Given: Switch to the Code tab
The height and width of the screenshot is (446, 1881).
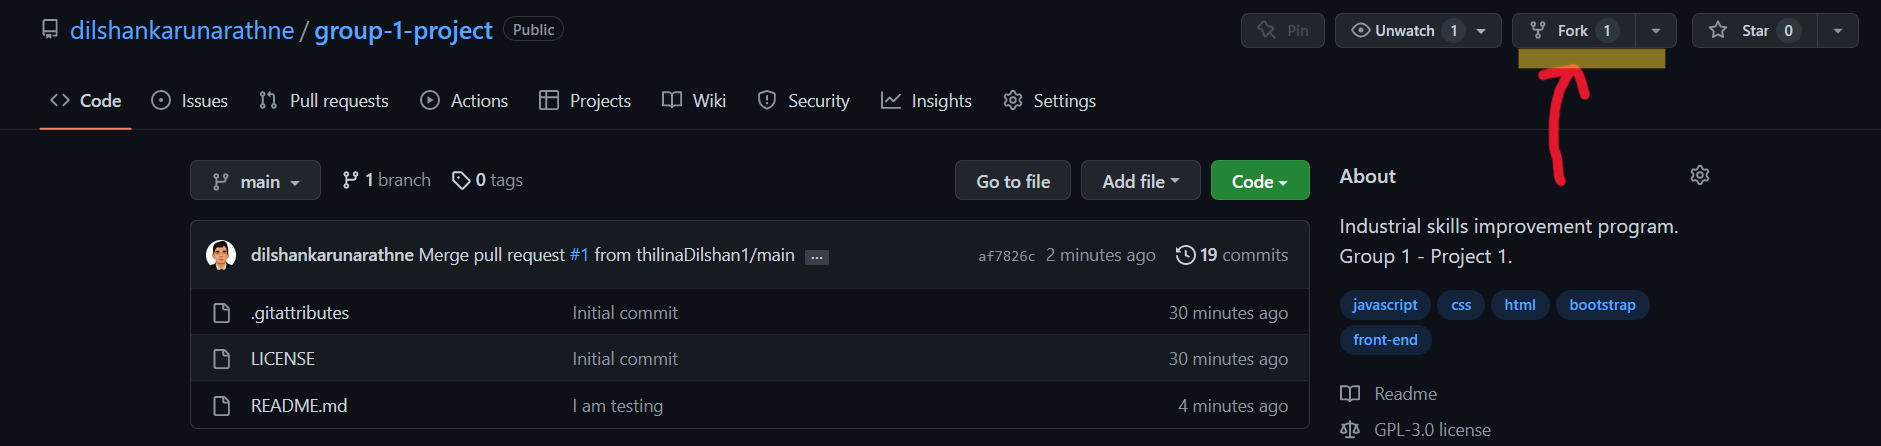Looking at the screenshot, I should (86, 100).
